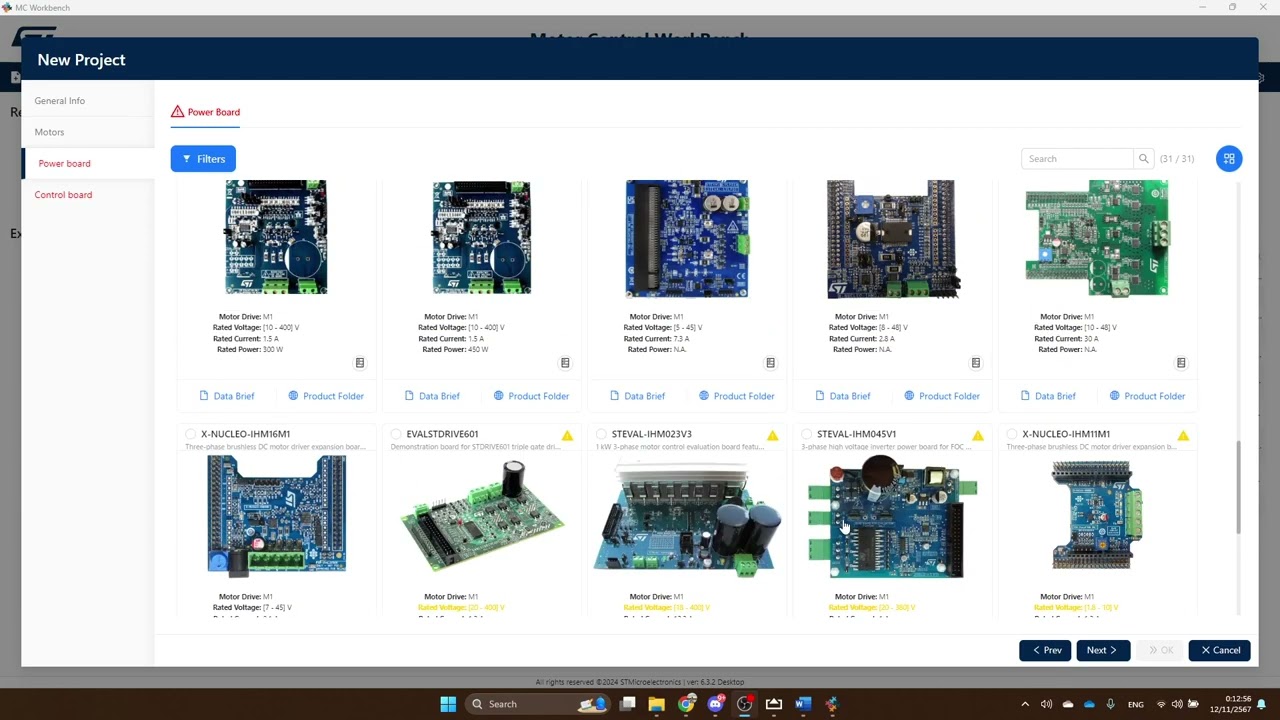Open Word from taskbar
The image size is (1280, 720).
(x=803, y=704)
